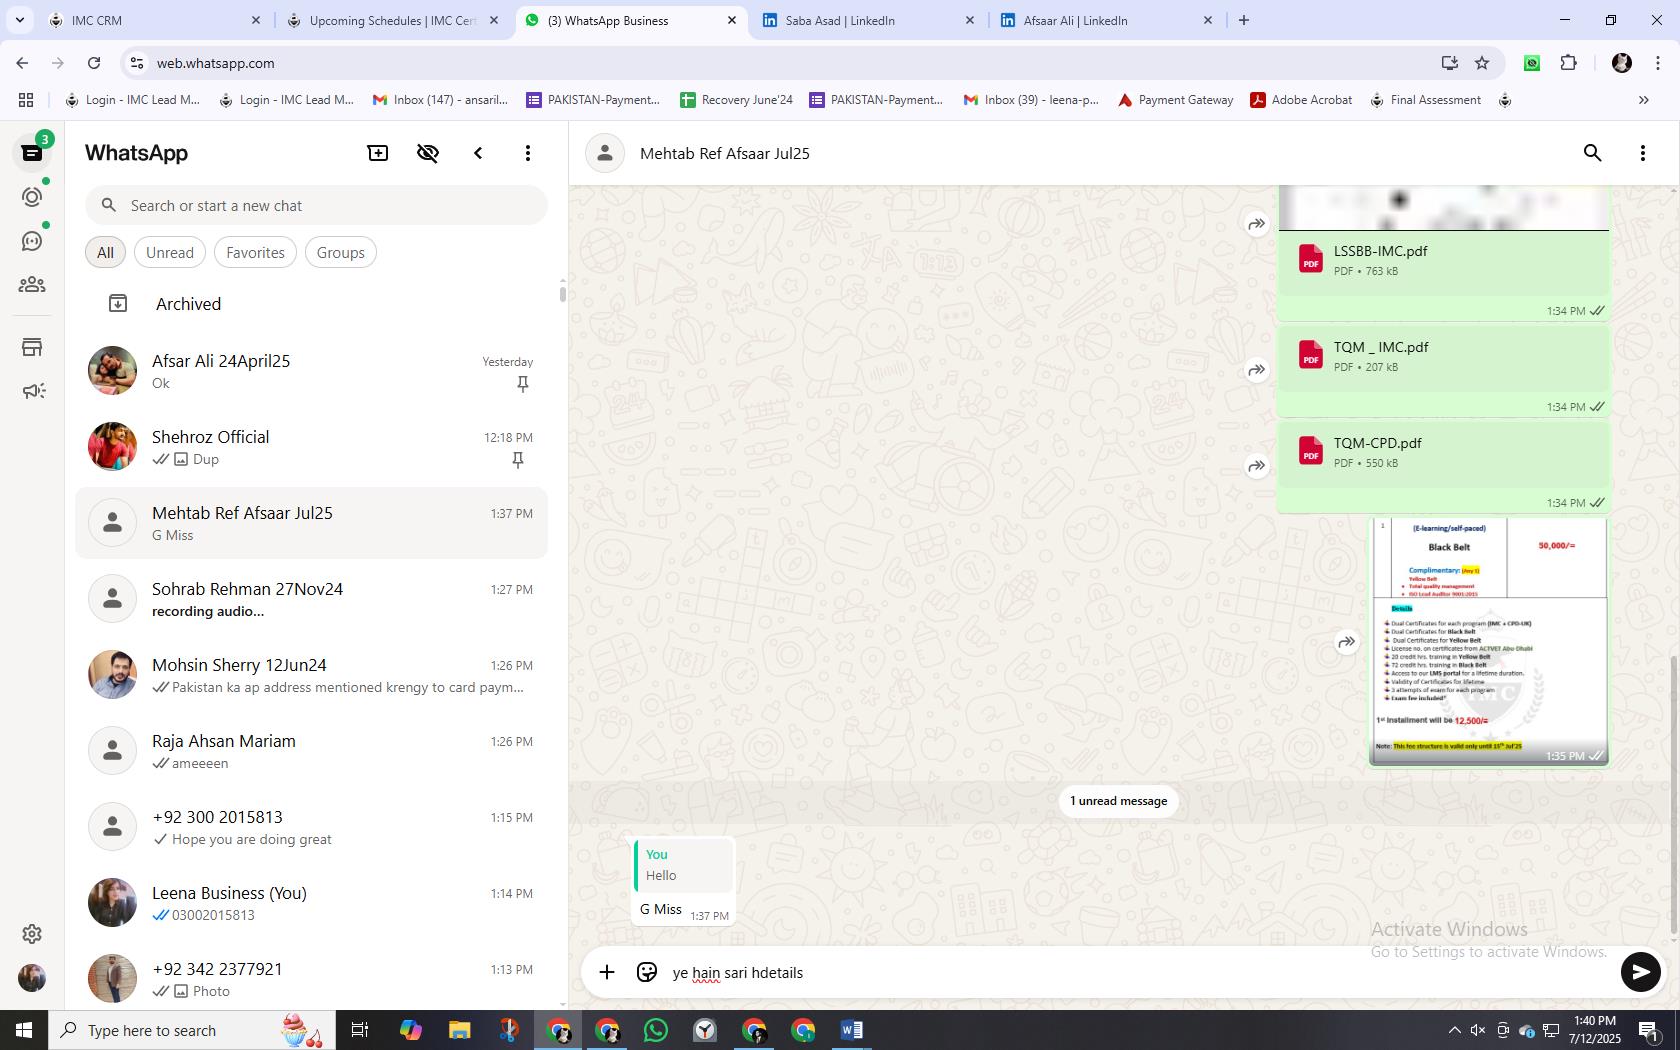Switch to Upcoming Schedules browser tab
This screenshot has height=1050, width=1680.
[392, 20]
